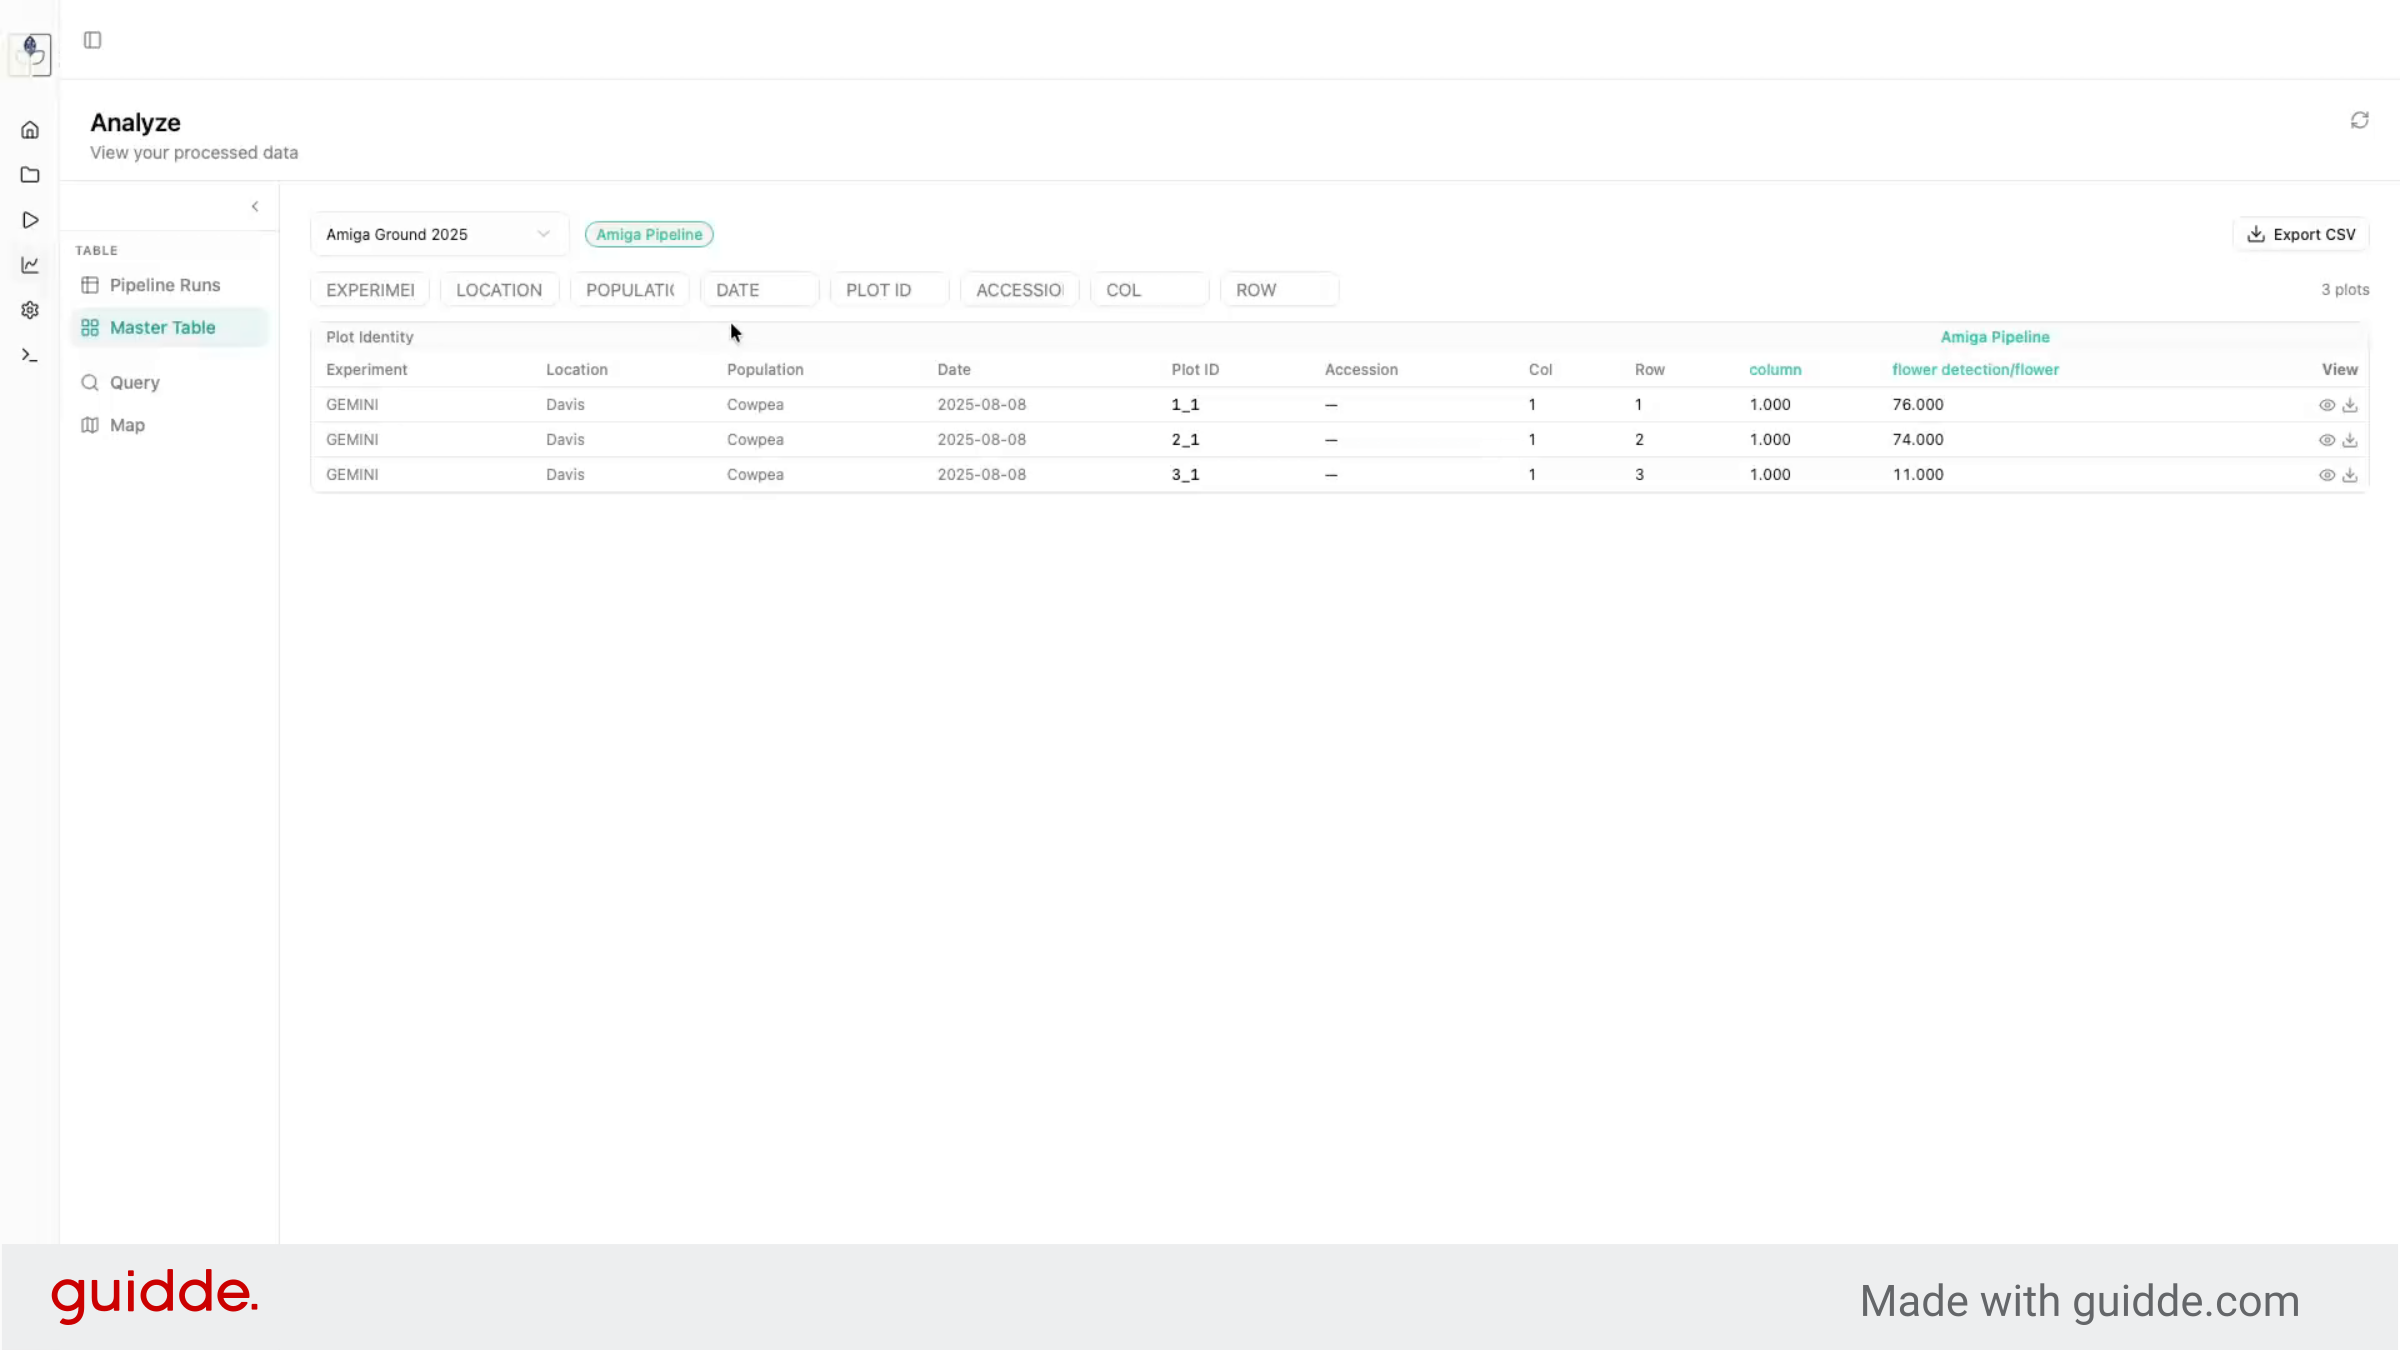
Task: Click the app logo at top left
Action: pyautogui.click(x=30, y=54)
